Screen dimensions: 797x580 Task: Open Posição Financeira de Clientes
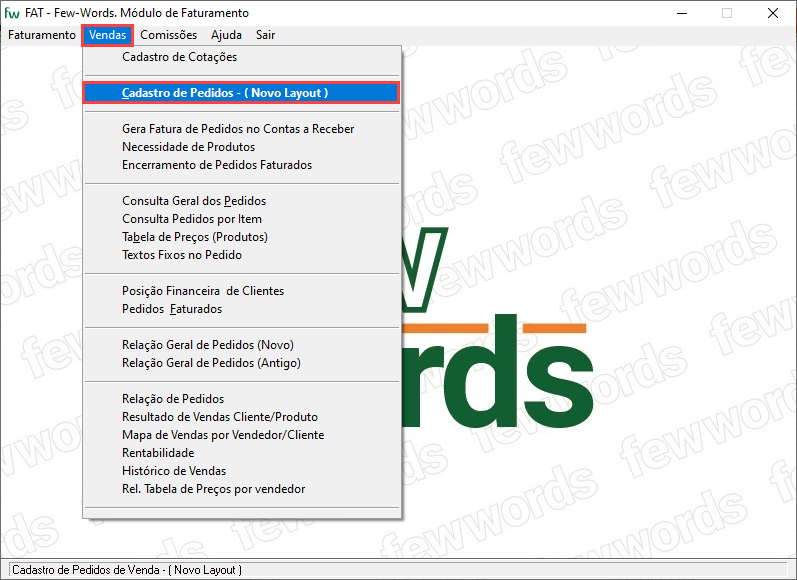[x=241, y=291]
